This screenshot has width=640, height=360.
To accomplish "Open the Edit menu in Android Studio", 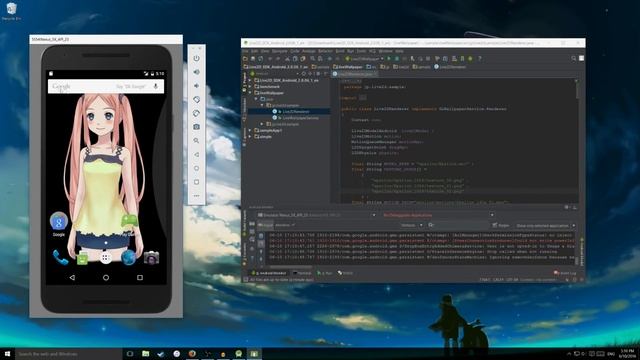I will pos(254,51).
